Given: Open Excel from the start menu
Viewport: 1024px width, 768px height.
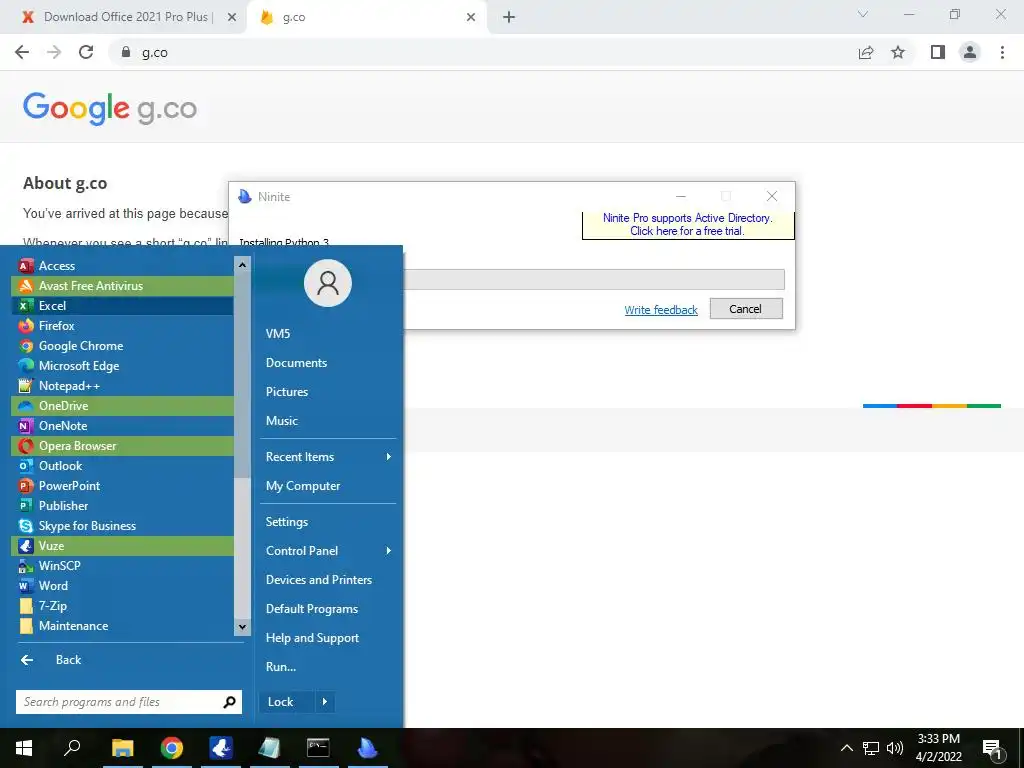Looking at the screenshot, I should 122,306.
